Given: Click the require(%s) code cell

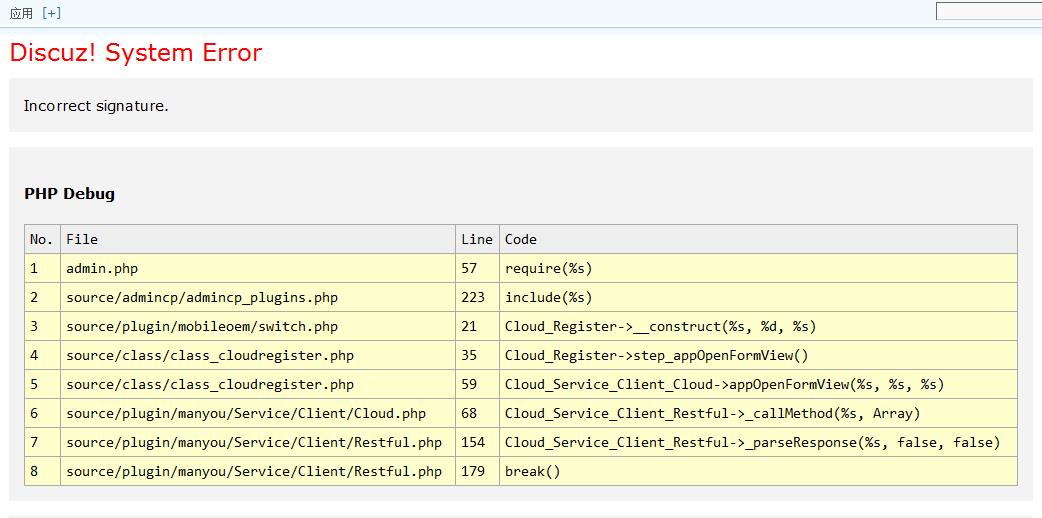Looking at the screenshot, I should click(x=549, y=268).
